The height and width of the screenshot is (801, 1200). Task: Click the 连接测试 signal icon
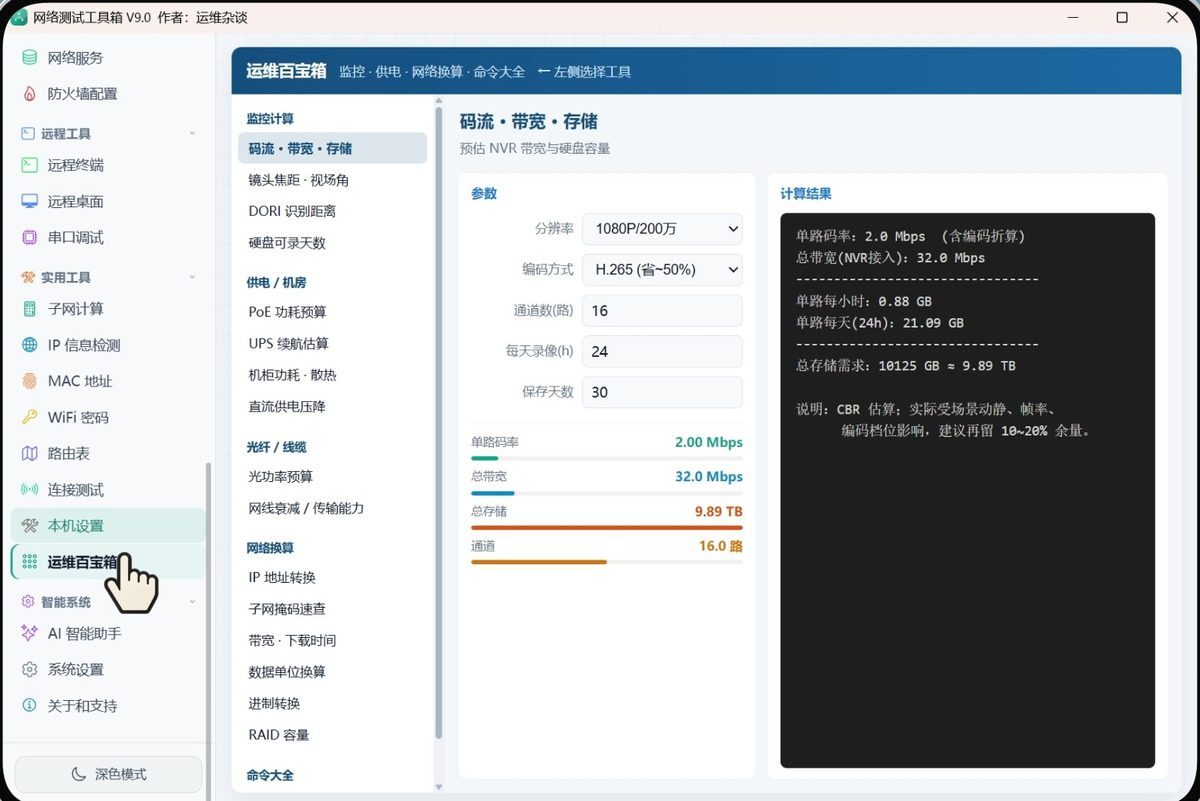click(30, 490)
